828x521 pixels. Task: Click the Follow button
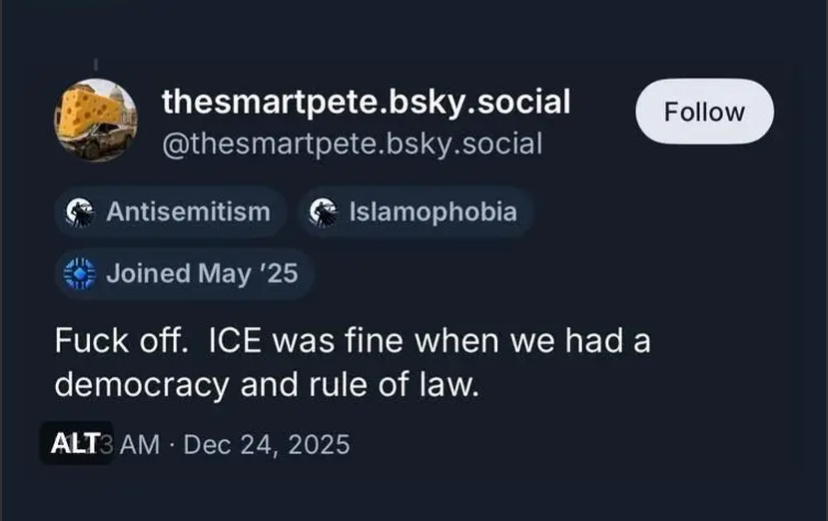click(704, 112)
